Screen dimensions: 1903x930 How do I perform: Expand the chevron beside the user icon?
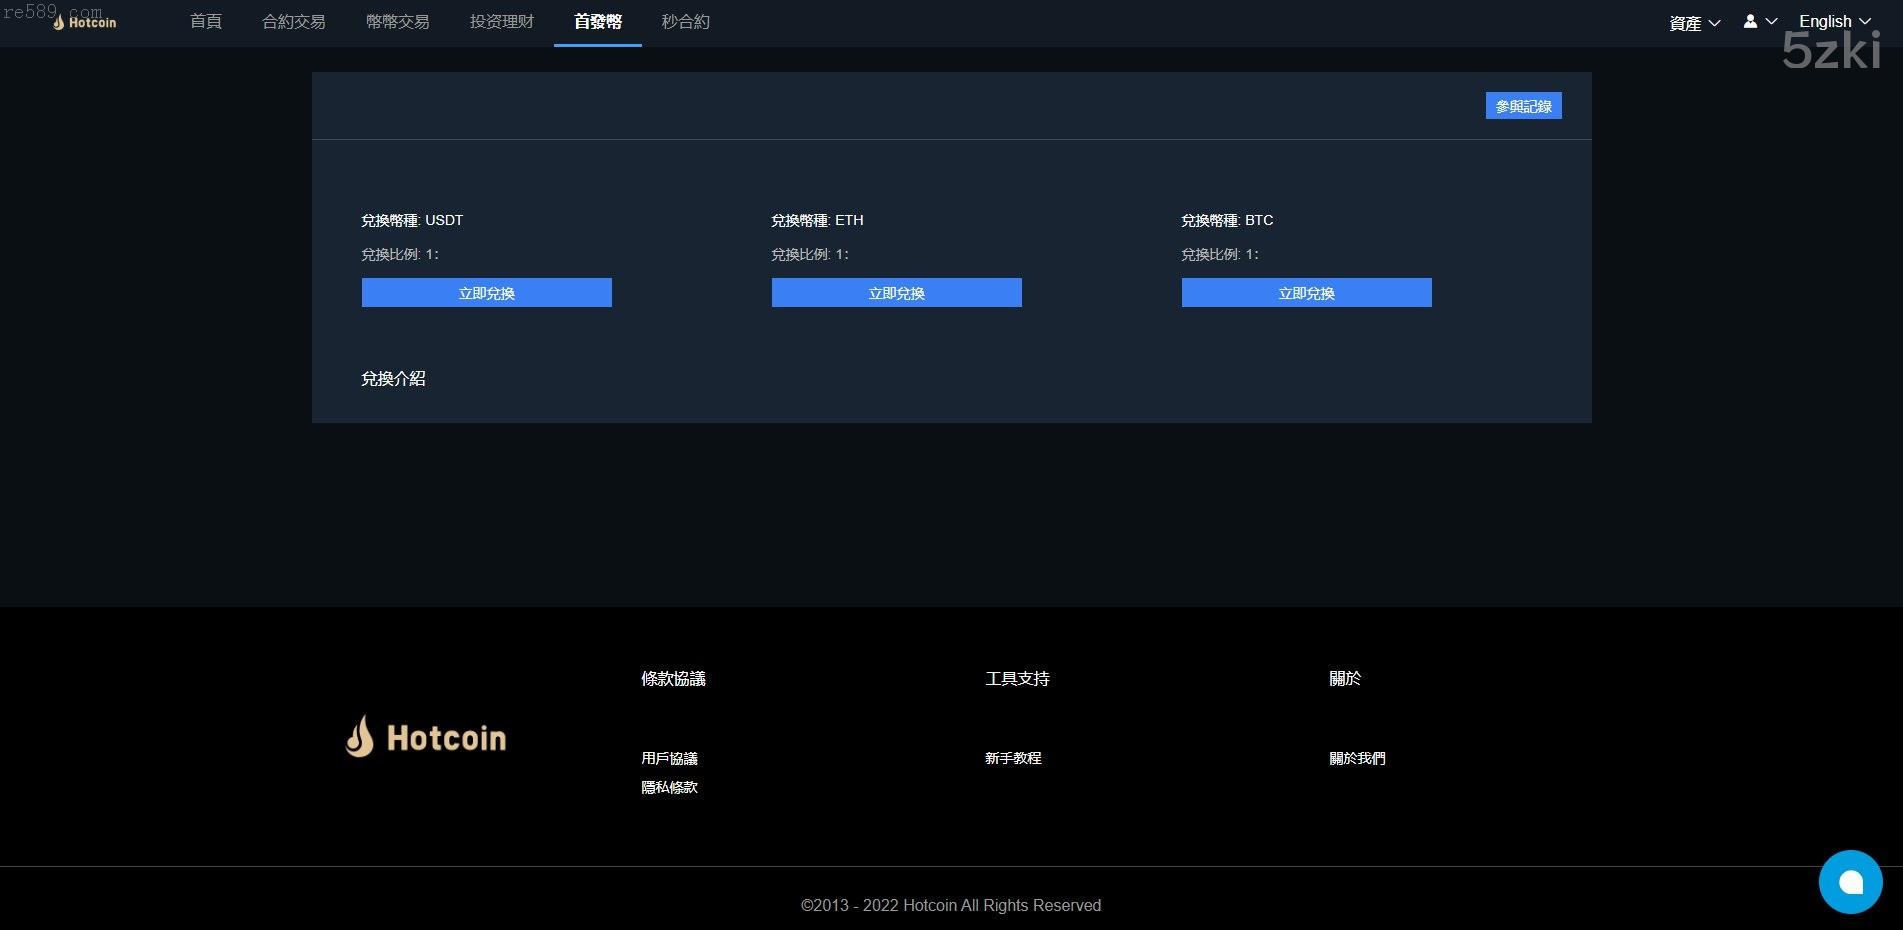coord(1771,21)
